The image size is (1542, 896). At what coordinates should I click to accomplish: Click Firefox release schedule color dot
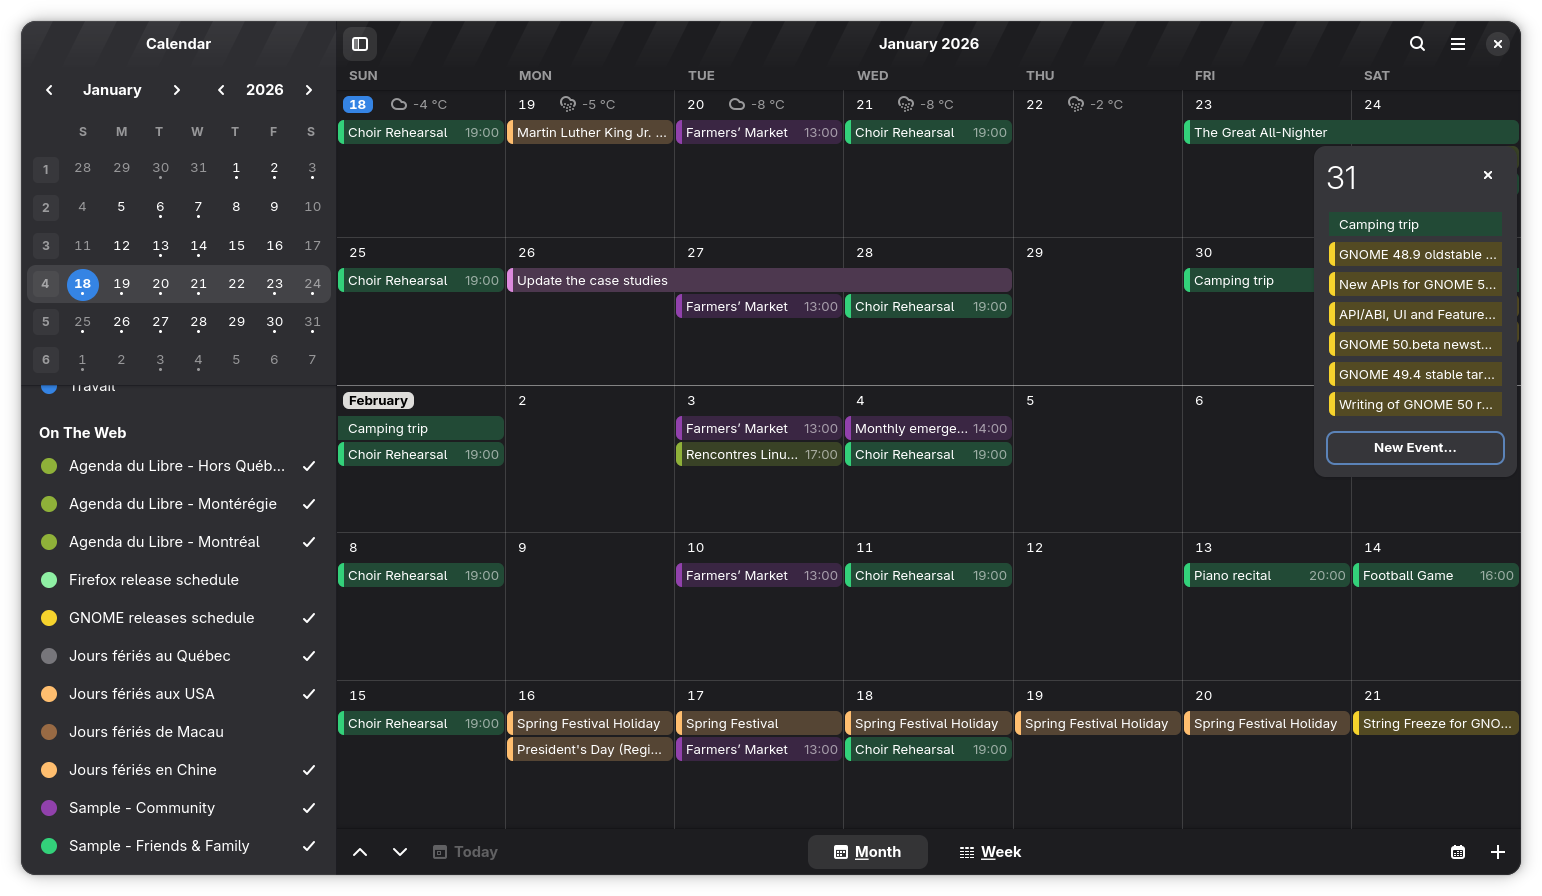tap(48, 580)
